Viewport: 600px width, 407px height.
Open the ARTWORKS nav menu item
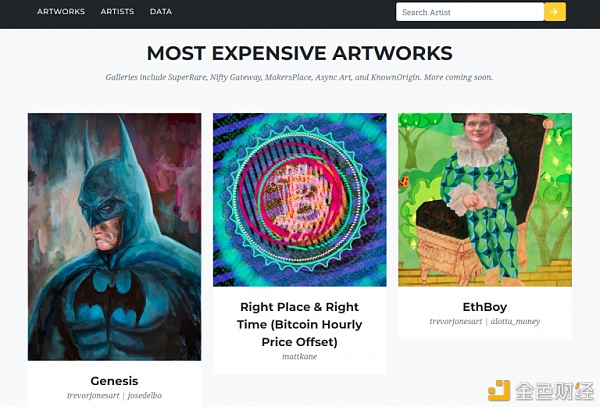61,11
